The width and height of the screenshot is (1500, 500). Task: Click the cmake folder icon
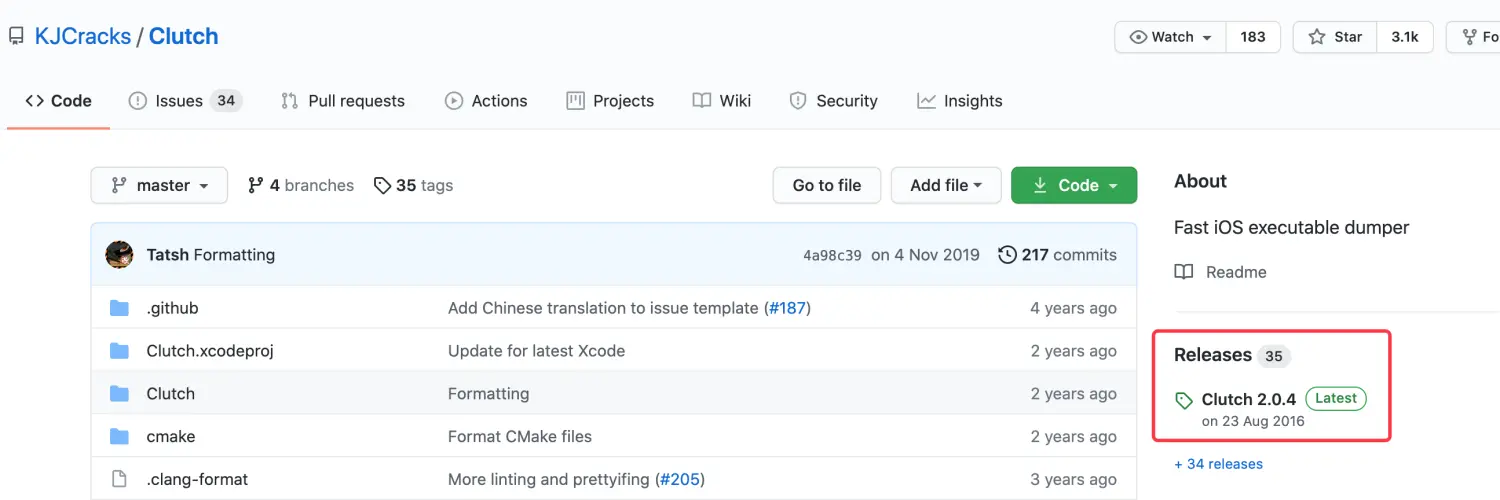click(x=120, y=437)
